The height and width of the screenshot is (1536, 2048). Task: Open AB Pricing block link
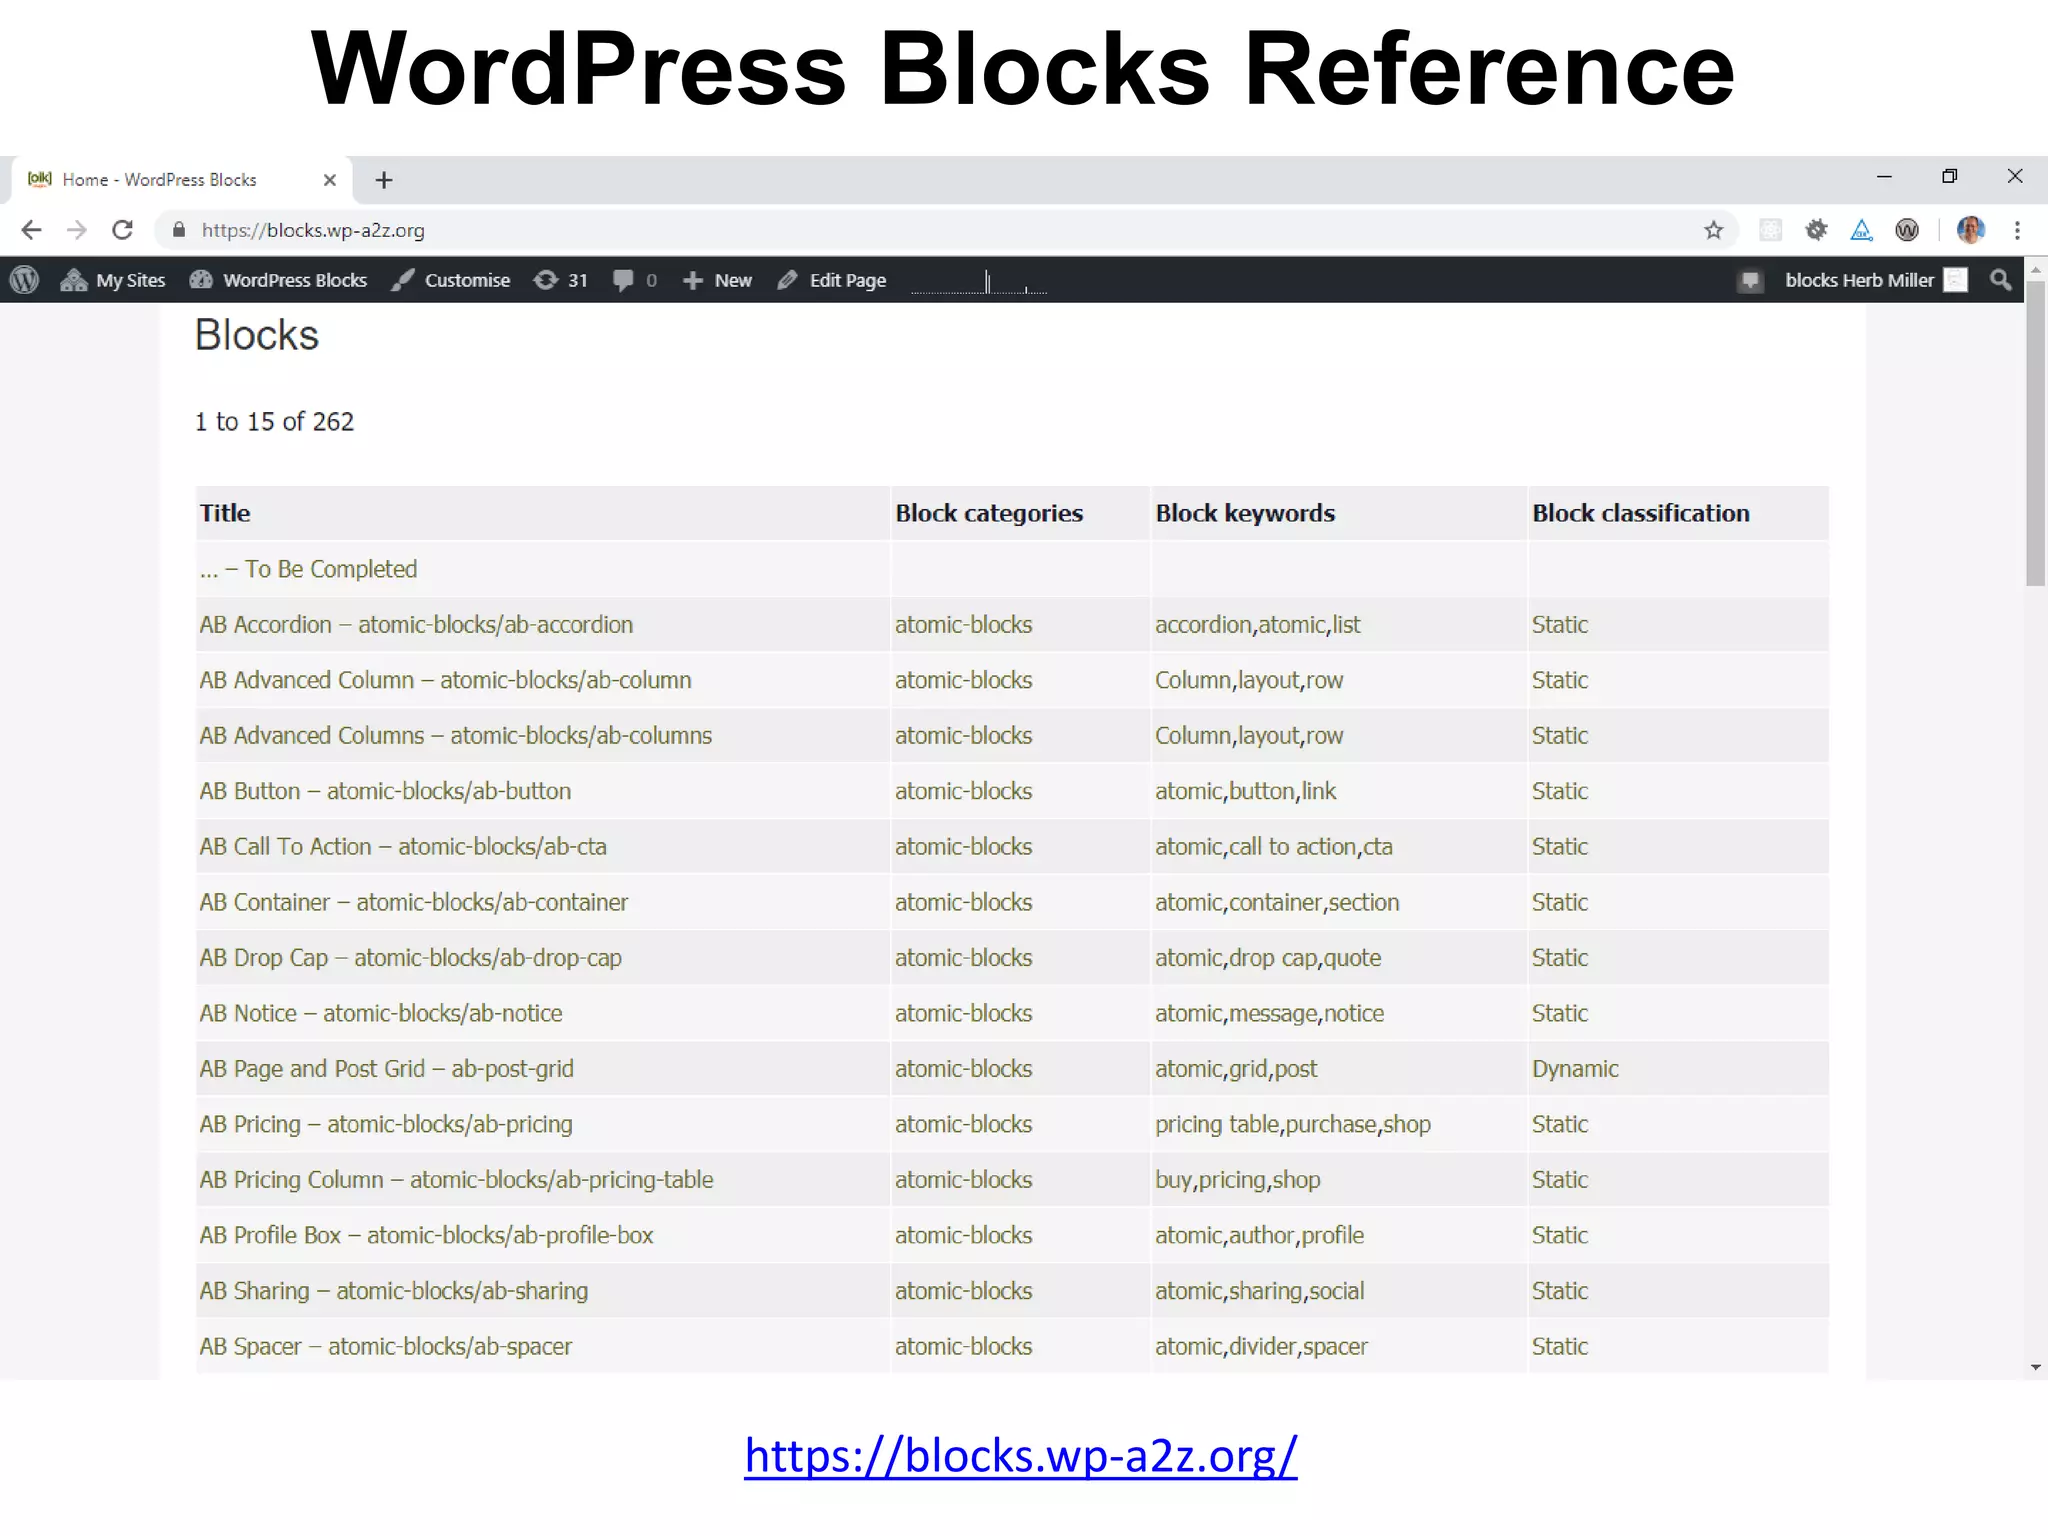pyautogui.click(x=386, y=1124)
